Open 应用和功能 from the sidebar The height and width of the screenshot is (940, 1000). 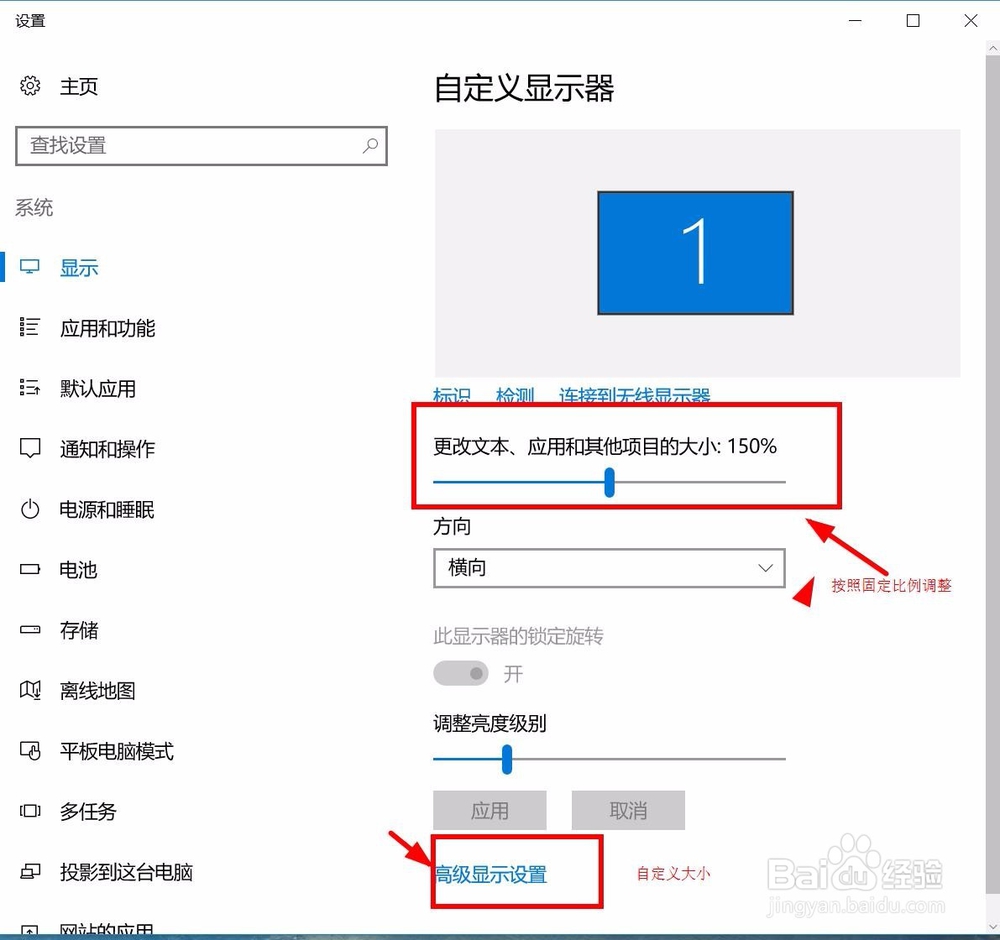point(107,328)
